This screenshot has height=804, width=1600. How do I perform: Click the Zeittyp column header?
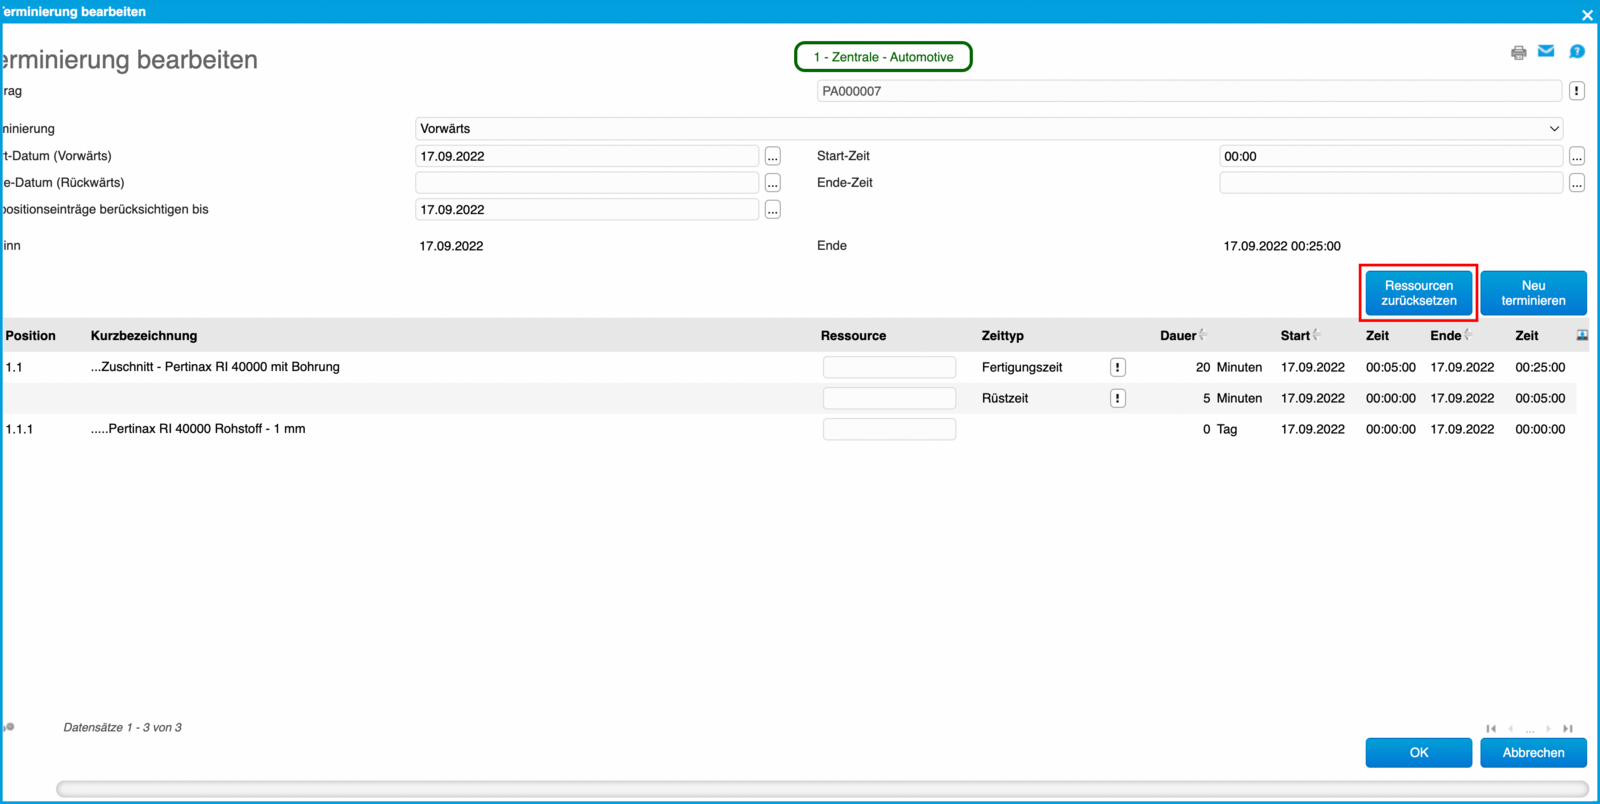pos(1003,336)
